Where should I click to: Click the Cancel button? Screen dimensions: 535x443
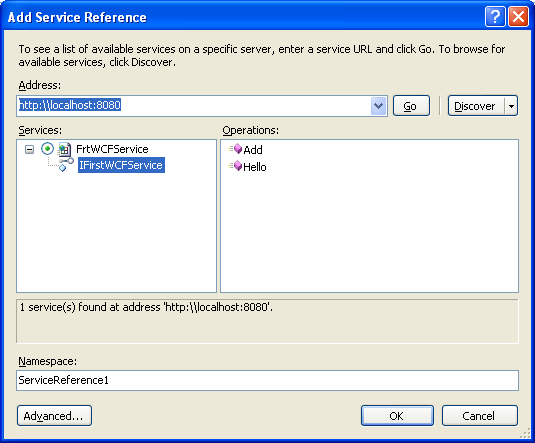pos(480,416)
